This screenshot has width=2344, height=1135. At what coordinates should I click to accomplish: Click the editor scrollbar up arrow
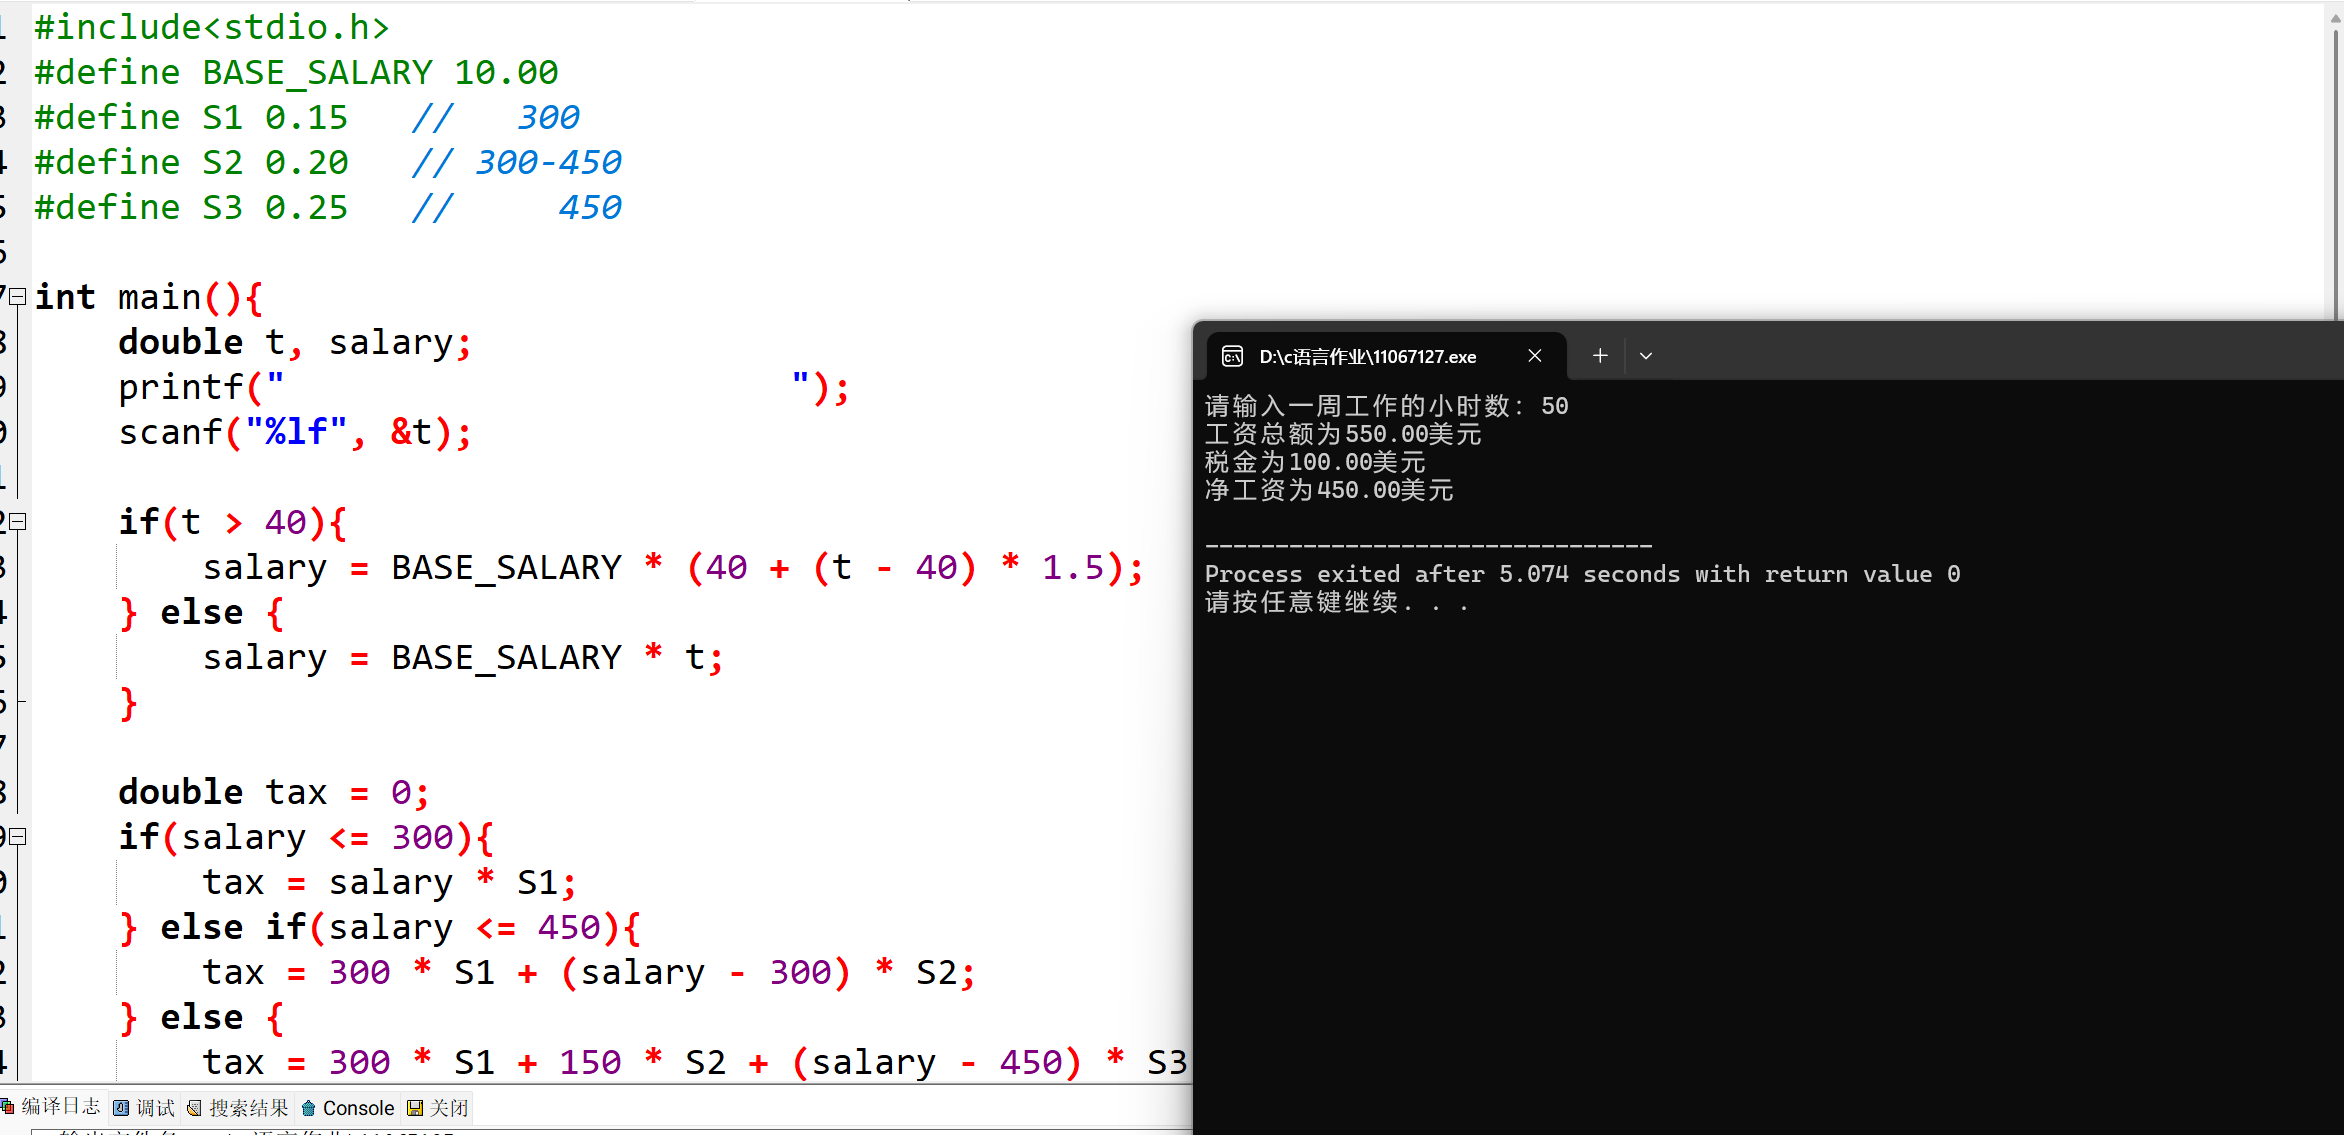pyautogui.click(x=2336, y=17)
